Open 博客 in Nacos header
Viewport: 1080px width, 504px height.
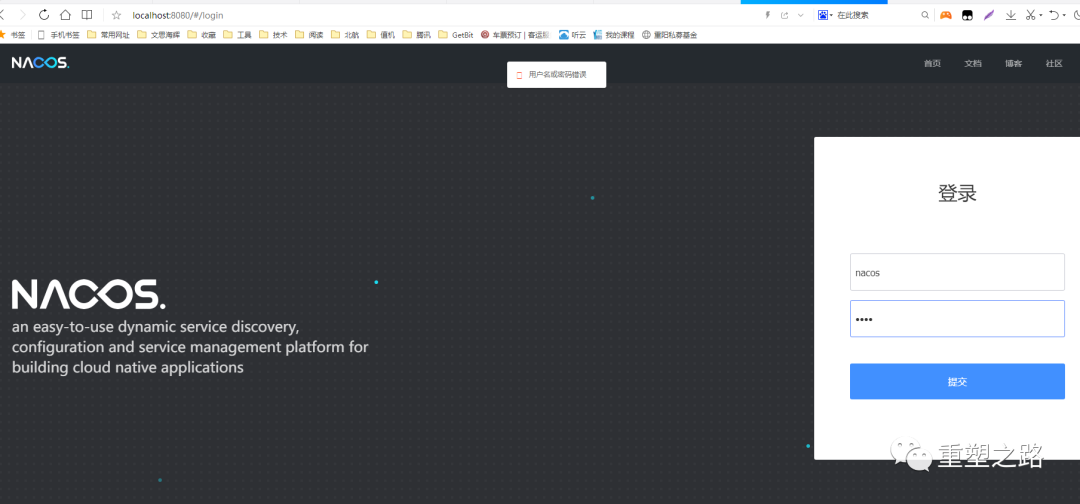[1013, 63]
